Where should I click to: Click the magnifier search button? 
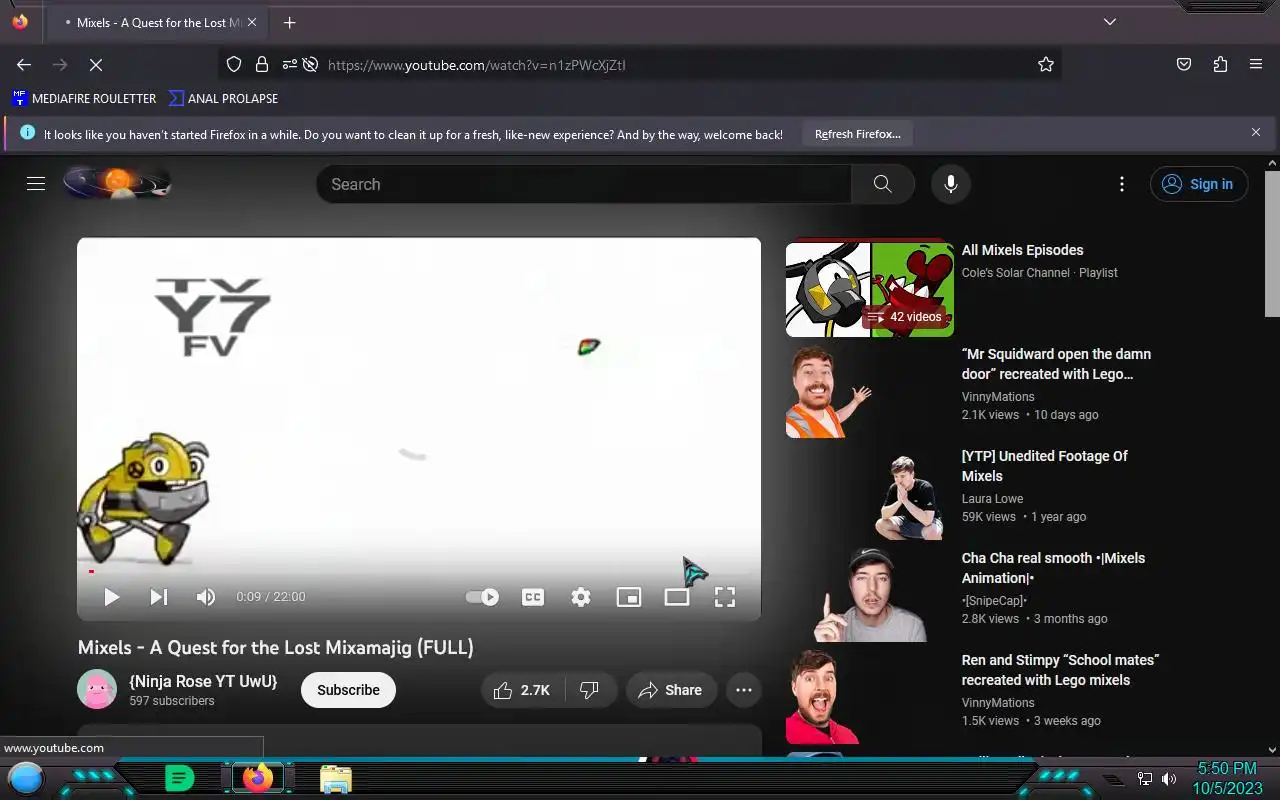coord(883,184)
